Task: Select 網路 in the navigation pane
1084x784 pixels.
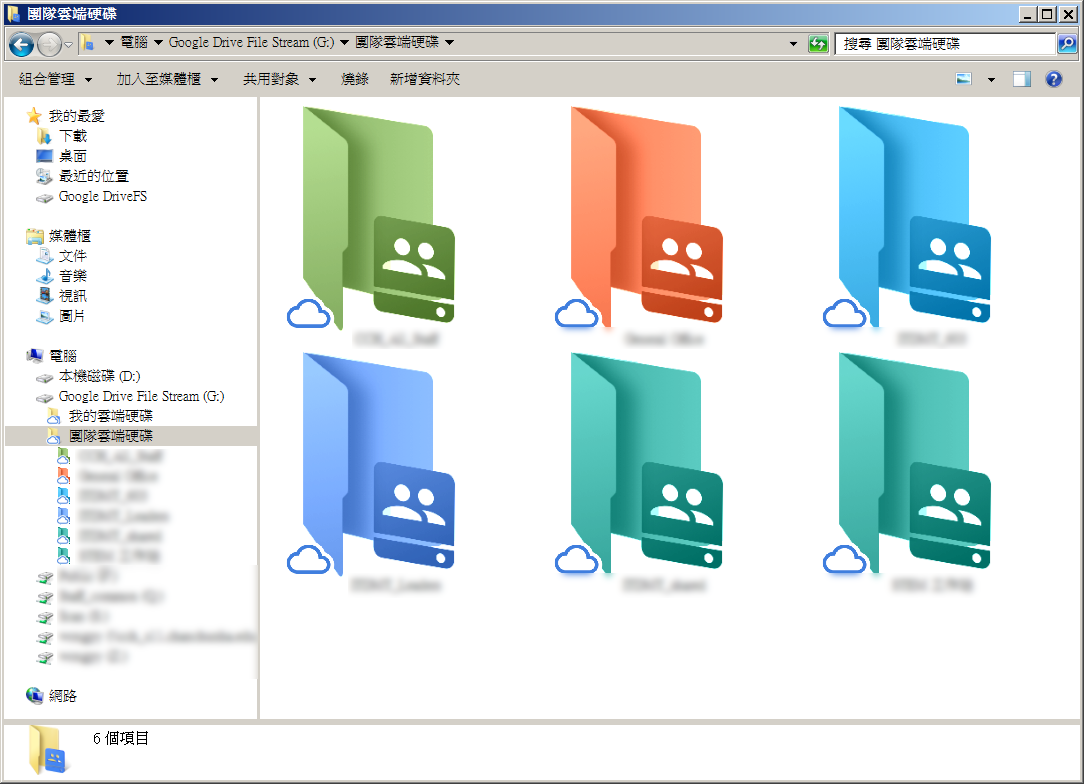Action: [x=63, y=696]
